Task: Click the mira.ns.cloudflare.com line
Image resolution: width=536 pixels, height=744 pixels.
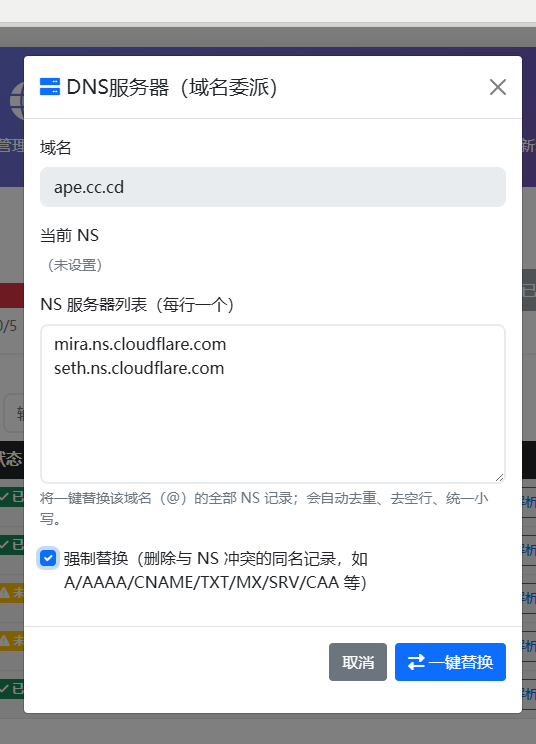Action: (140, 344)
